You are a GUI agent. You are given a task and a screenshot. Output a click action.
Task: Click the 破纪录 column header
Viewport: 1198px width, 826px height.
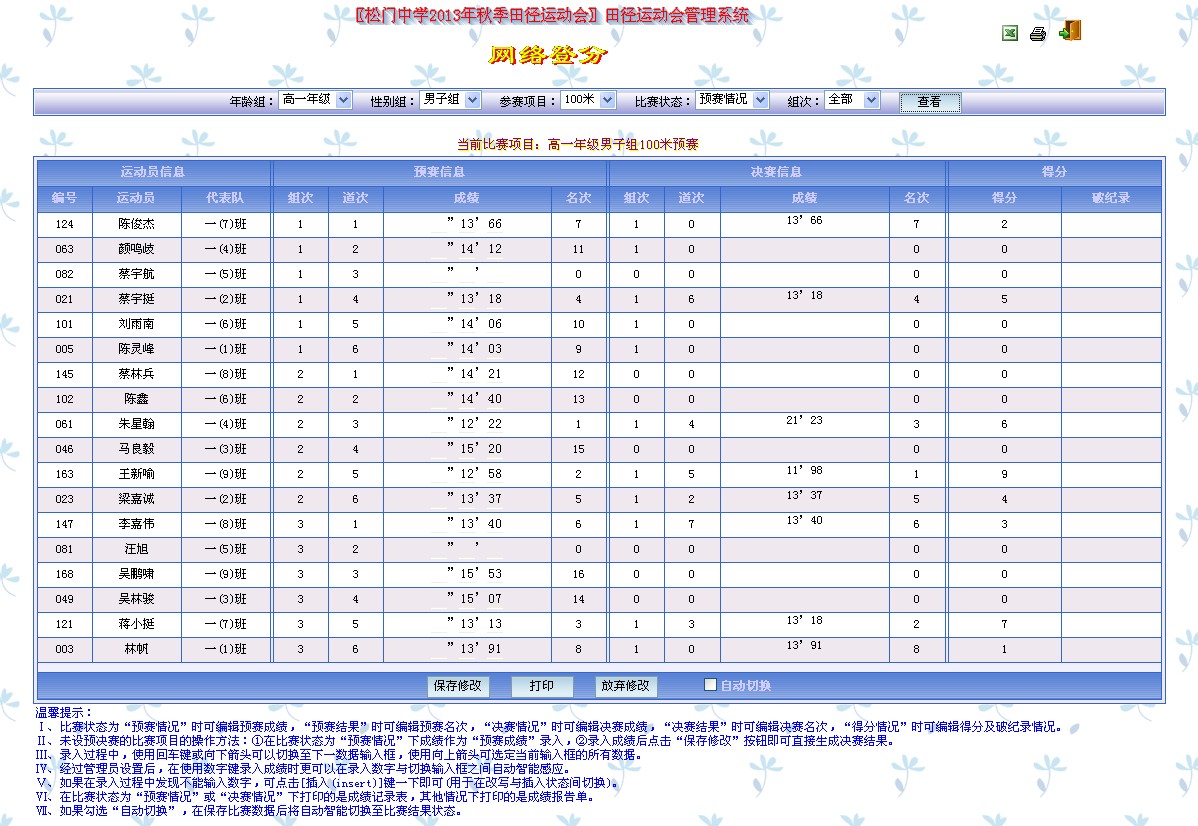point(1111,198)
